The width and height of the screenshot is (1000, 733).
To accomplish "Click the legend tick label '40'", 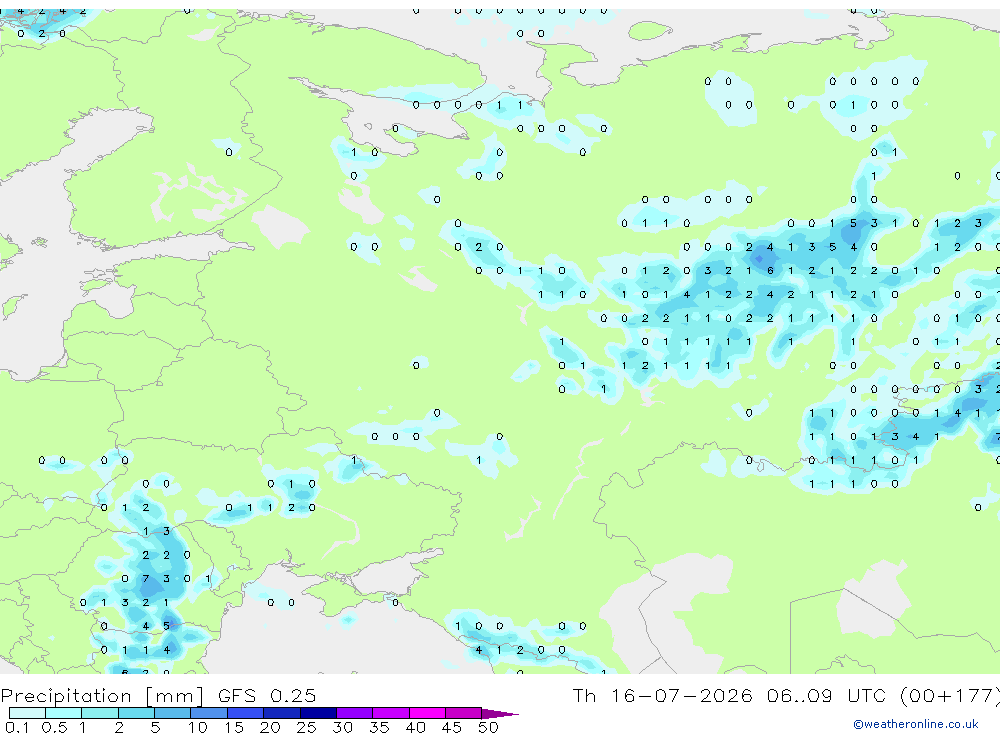I will (x=416, y=727).
